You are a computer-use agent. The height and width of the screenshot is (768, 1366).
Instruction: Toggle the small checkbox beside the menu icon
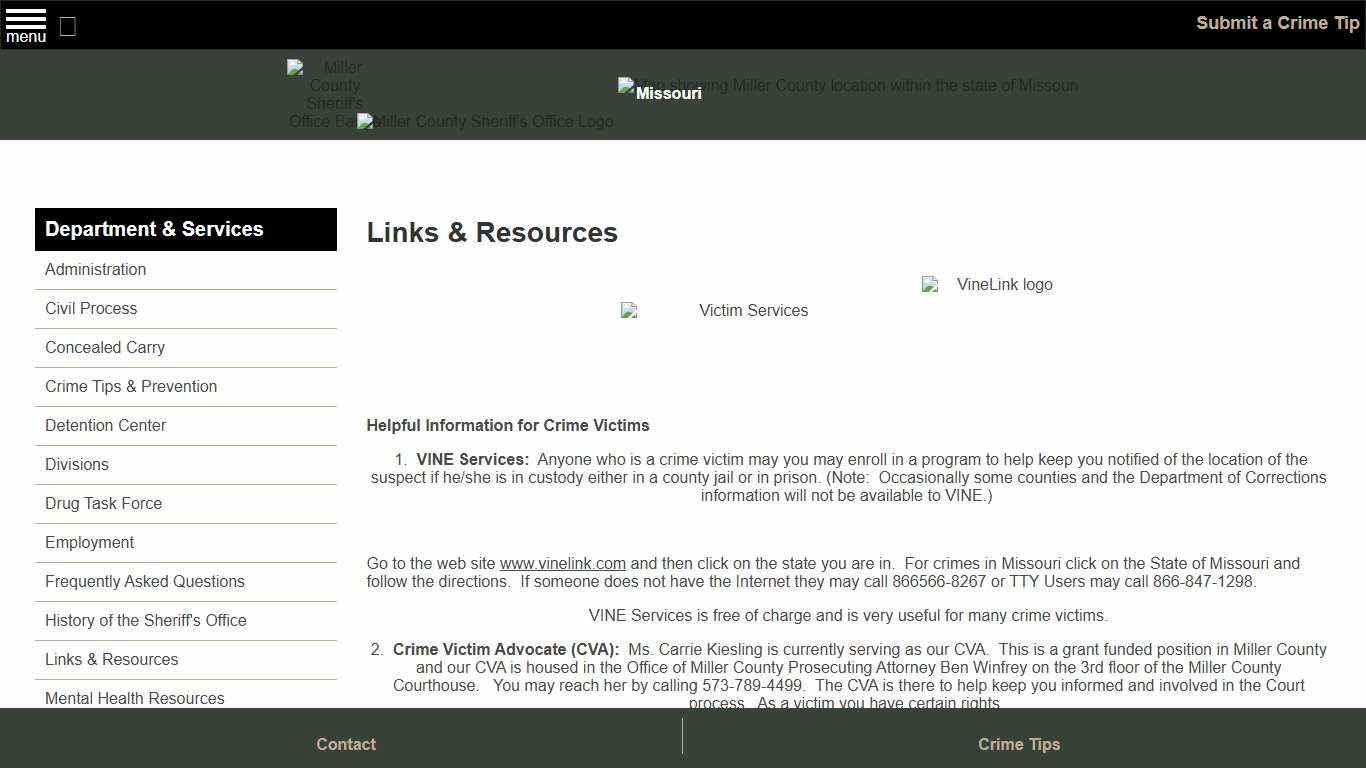pos(67,27)
